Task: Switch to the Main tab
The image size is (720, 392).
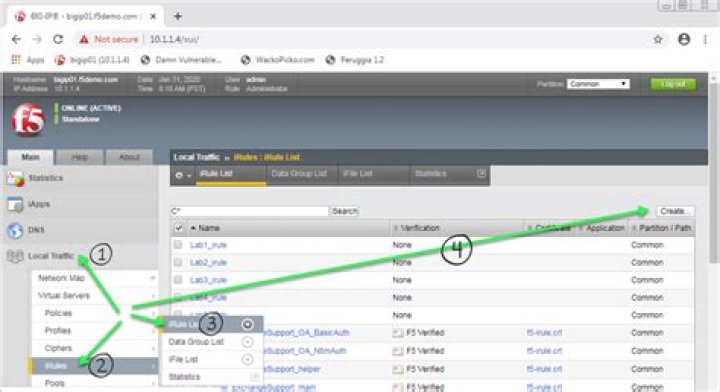Action: click(31, 157)
